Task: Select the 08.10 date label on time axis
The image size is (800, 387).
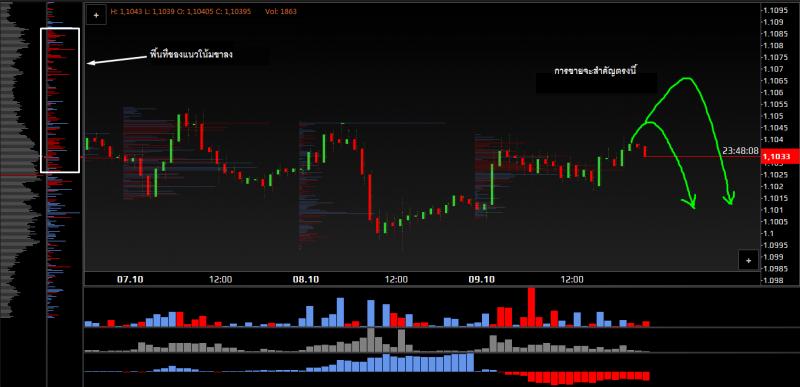Action: pyautogui.click(x=306, y=279)
